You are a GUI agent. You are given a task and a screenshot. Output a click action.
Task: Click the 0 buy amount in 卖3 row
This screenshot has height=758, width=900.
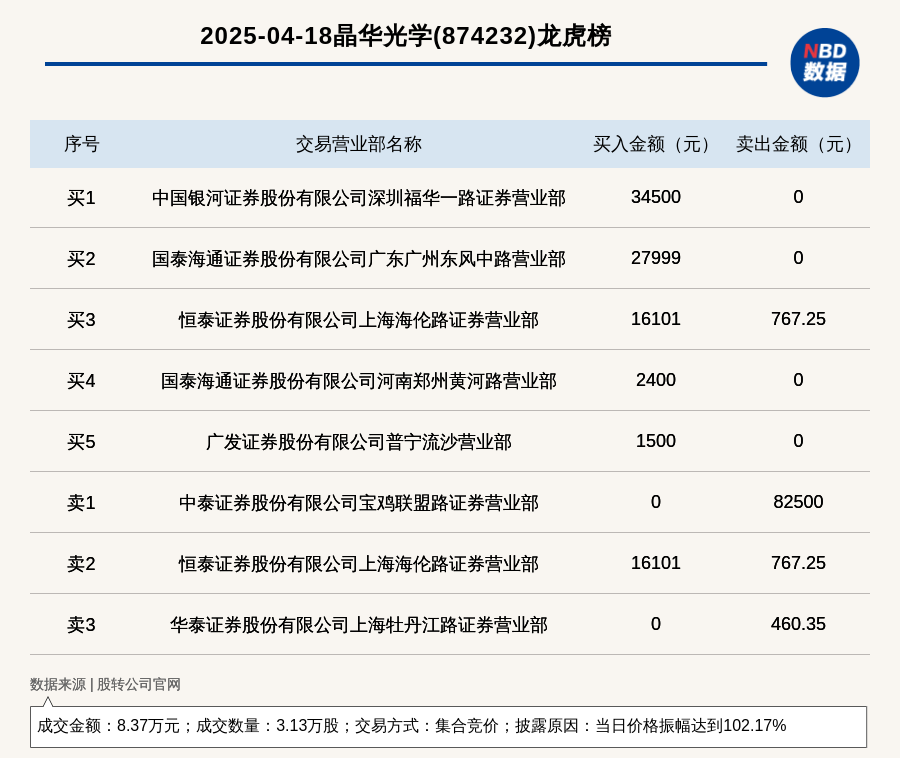point(655,623)
